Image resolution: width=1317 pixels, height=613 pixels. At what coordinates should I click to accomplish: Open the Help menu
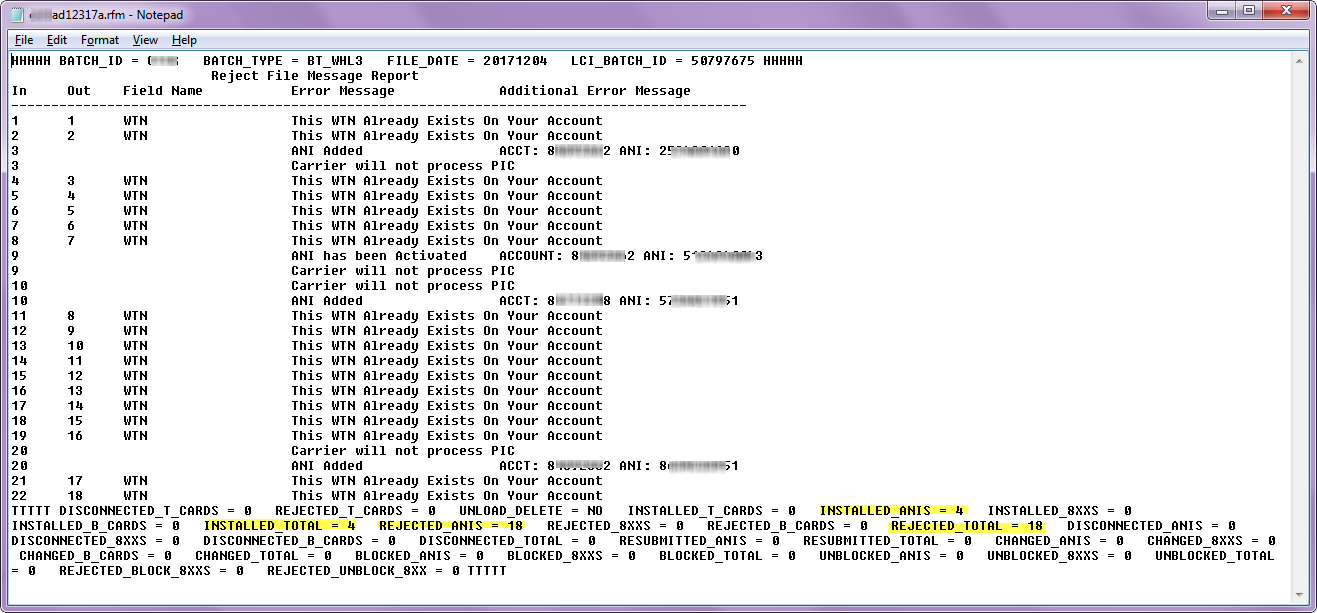pos(184,39)
